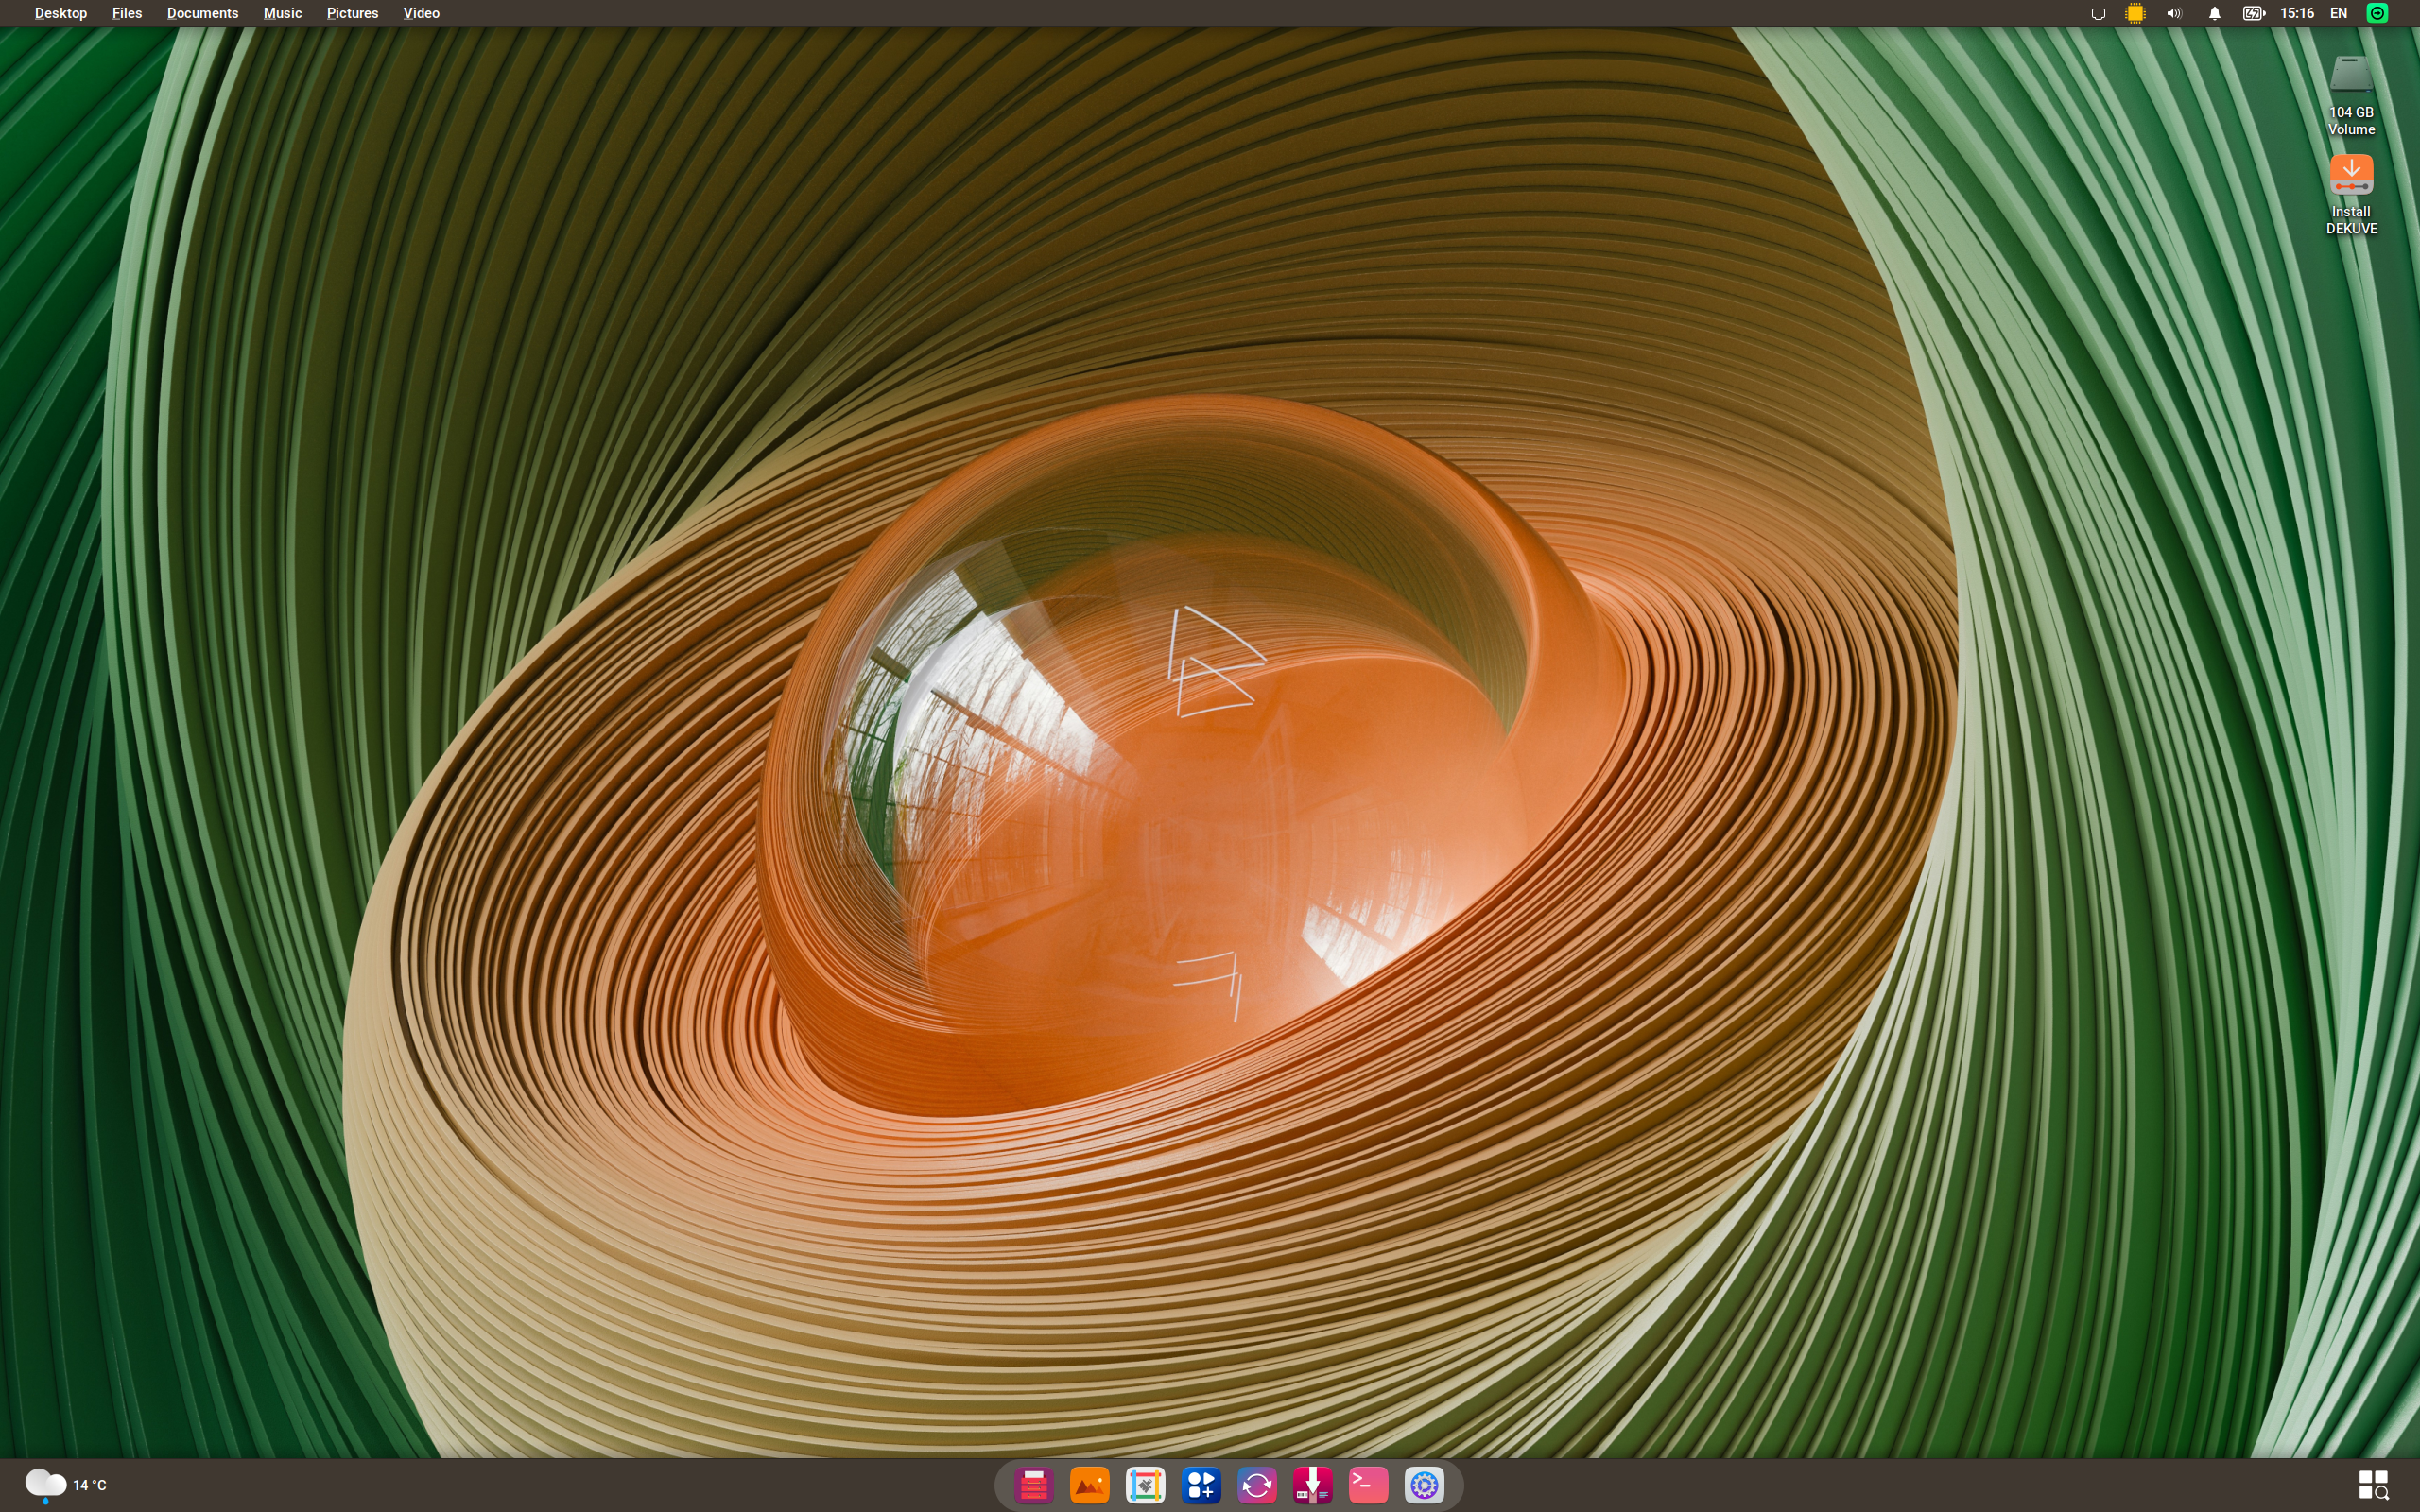The image size is (2420, 1512).
Task: Open the yellow CPU chip tray indicator
Action: (2135, 13)
